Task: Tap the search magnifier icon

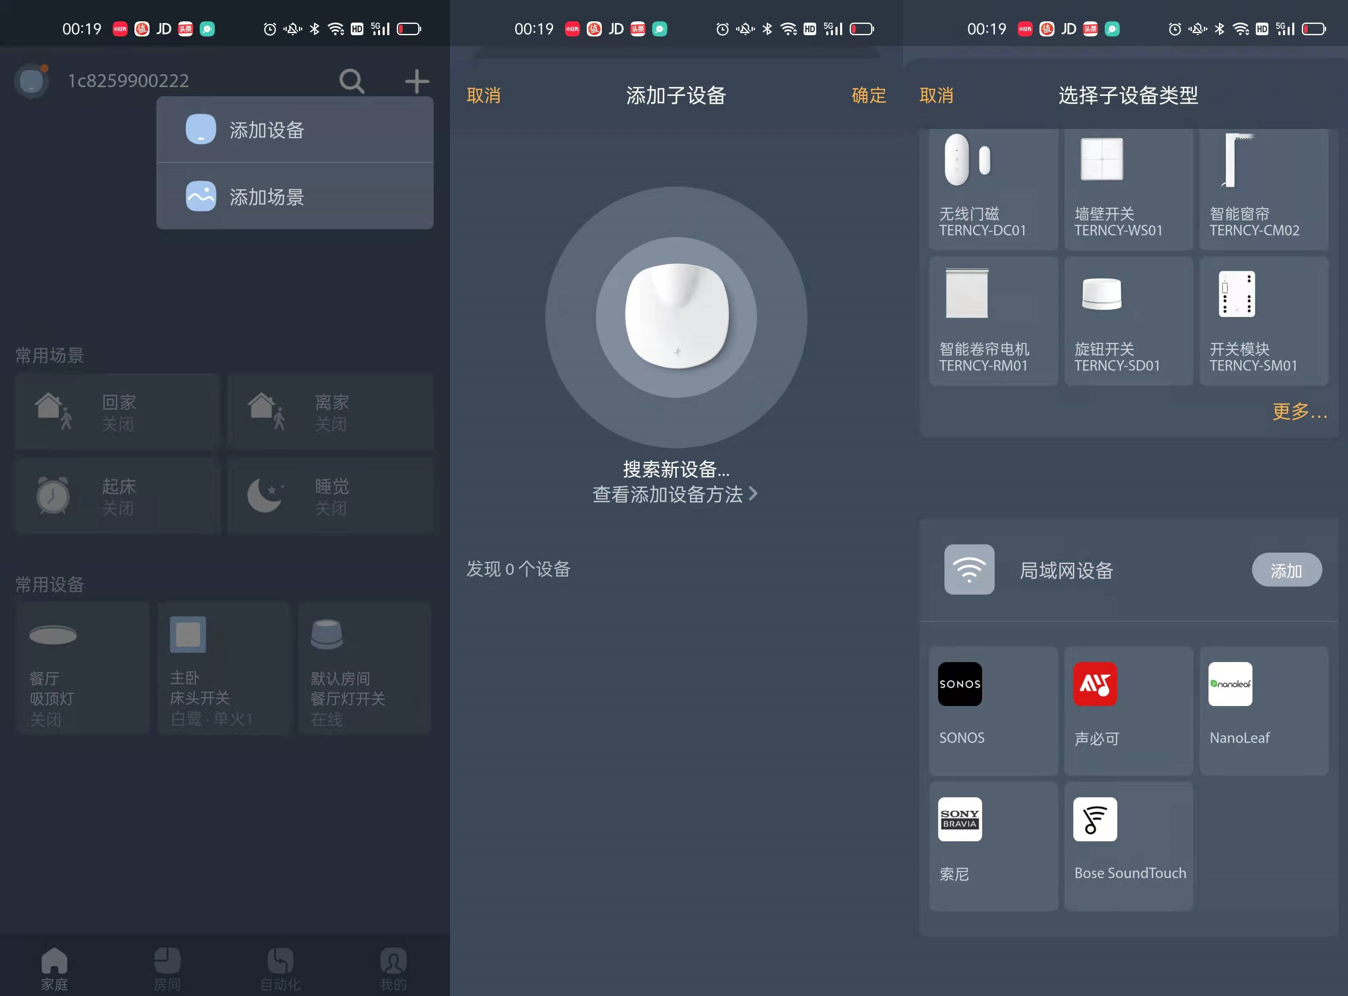Action: (351, 81)
